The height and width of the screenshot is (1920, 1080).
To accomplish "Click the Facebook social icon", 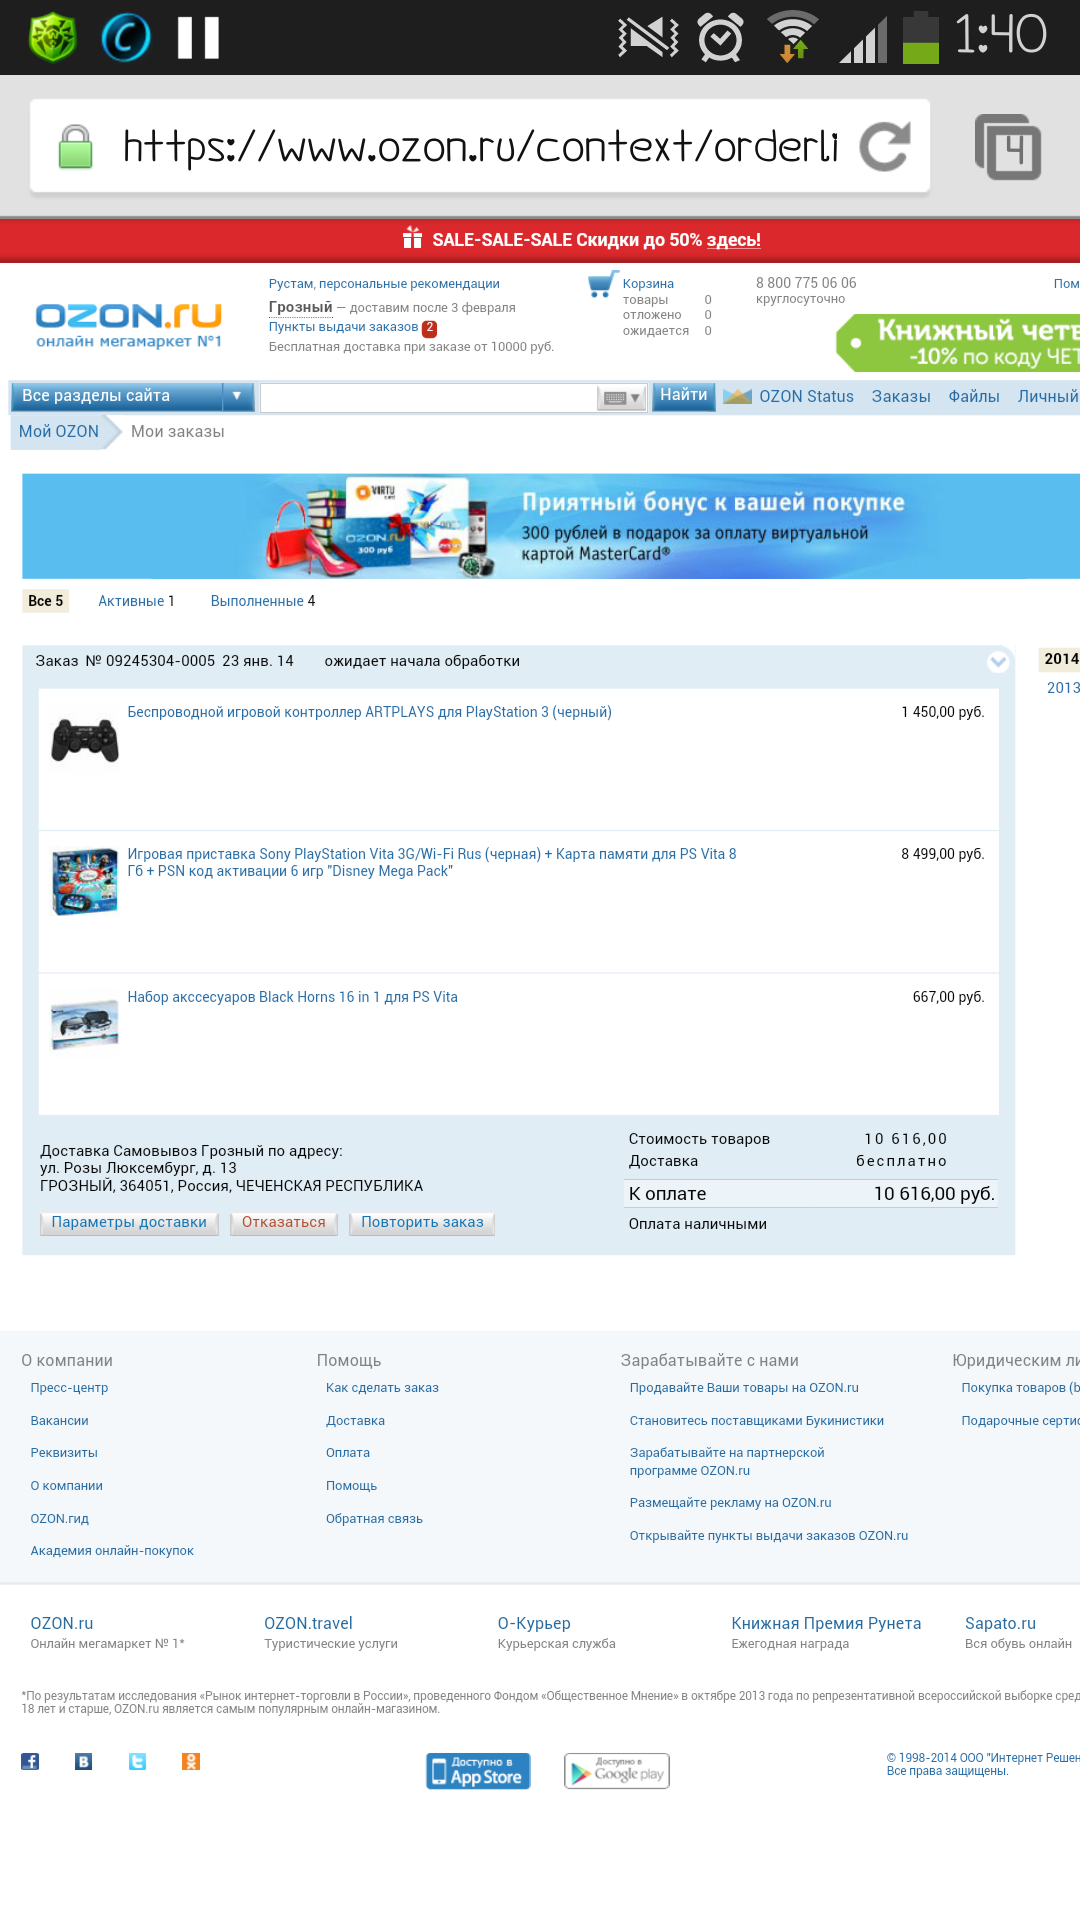I will pos(30,1761).
